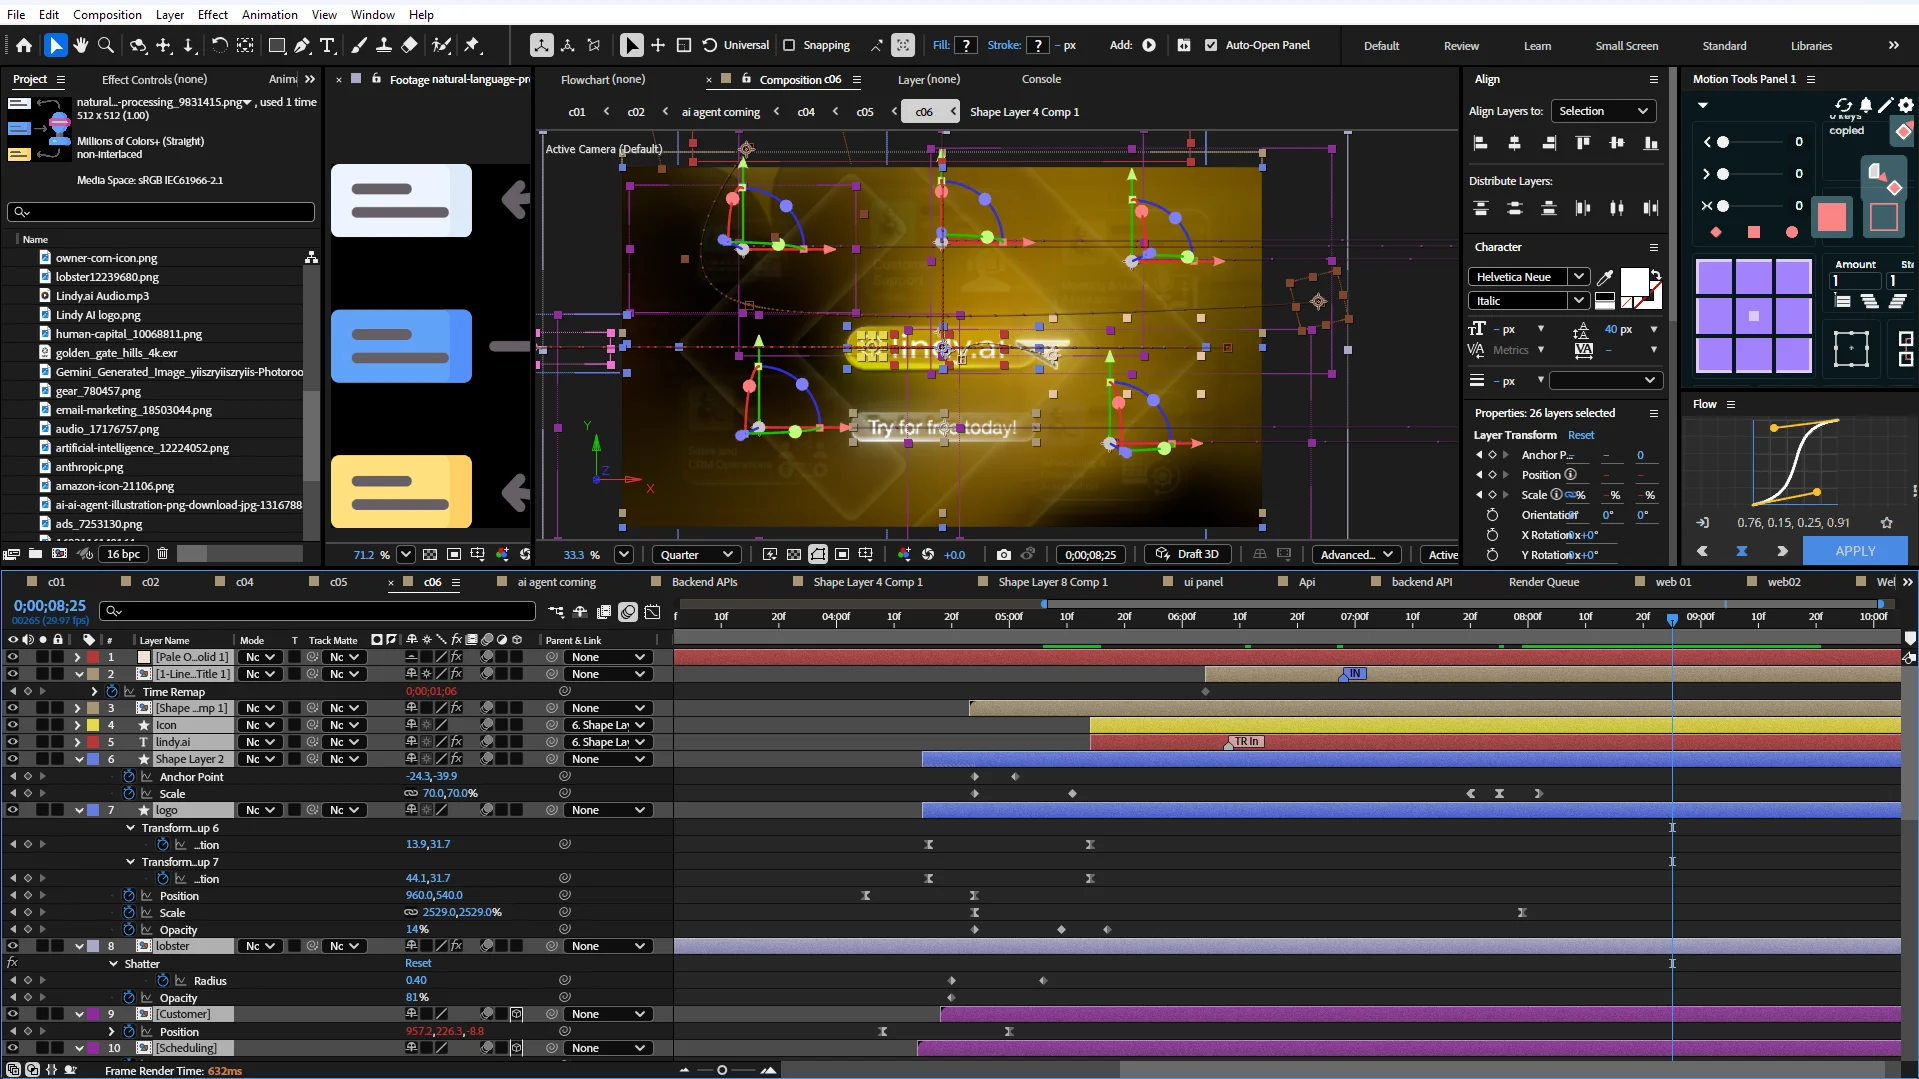
Task: Click the APPLY button in Flow
Action: point(1855,551)
